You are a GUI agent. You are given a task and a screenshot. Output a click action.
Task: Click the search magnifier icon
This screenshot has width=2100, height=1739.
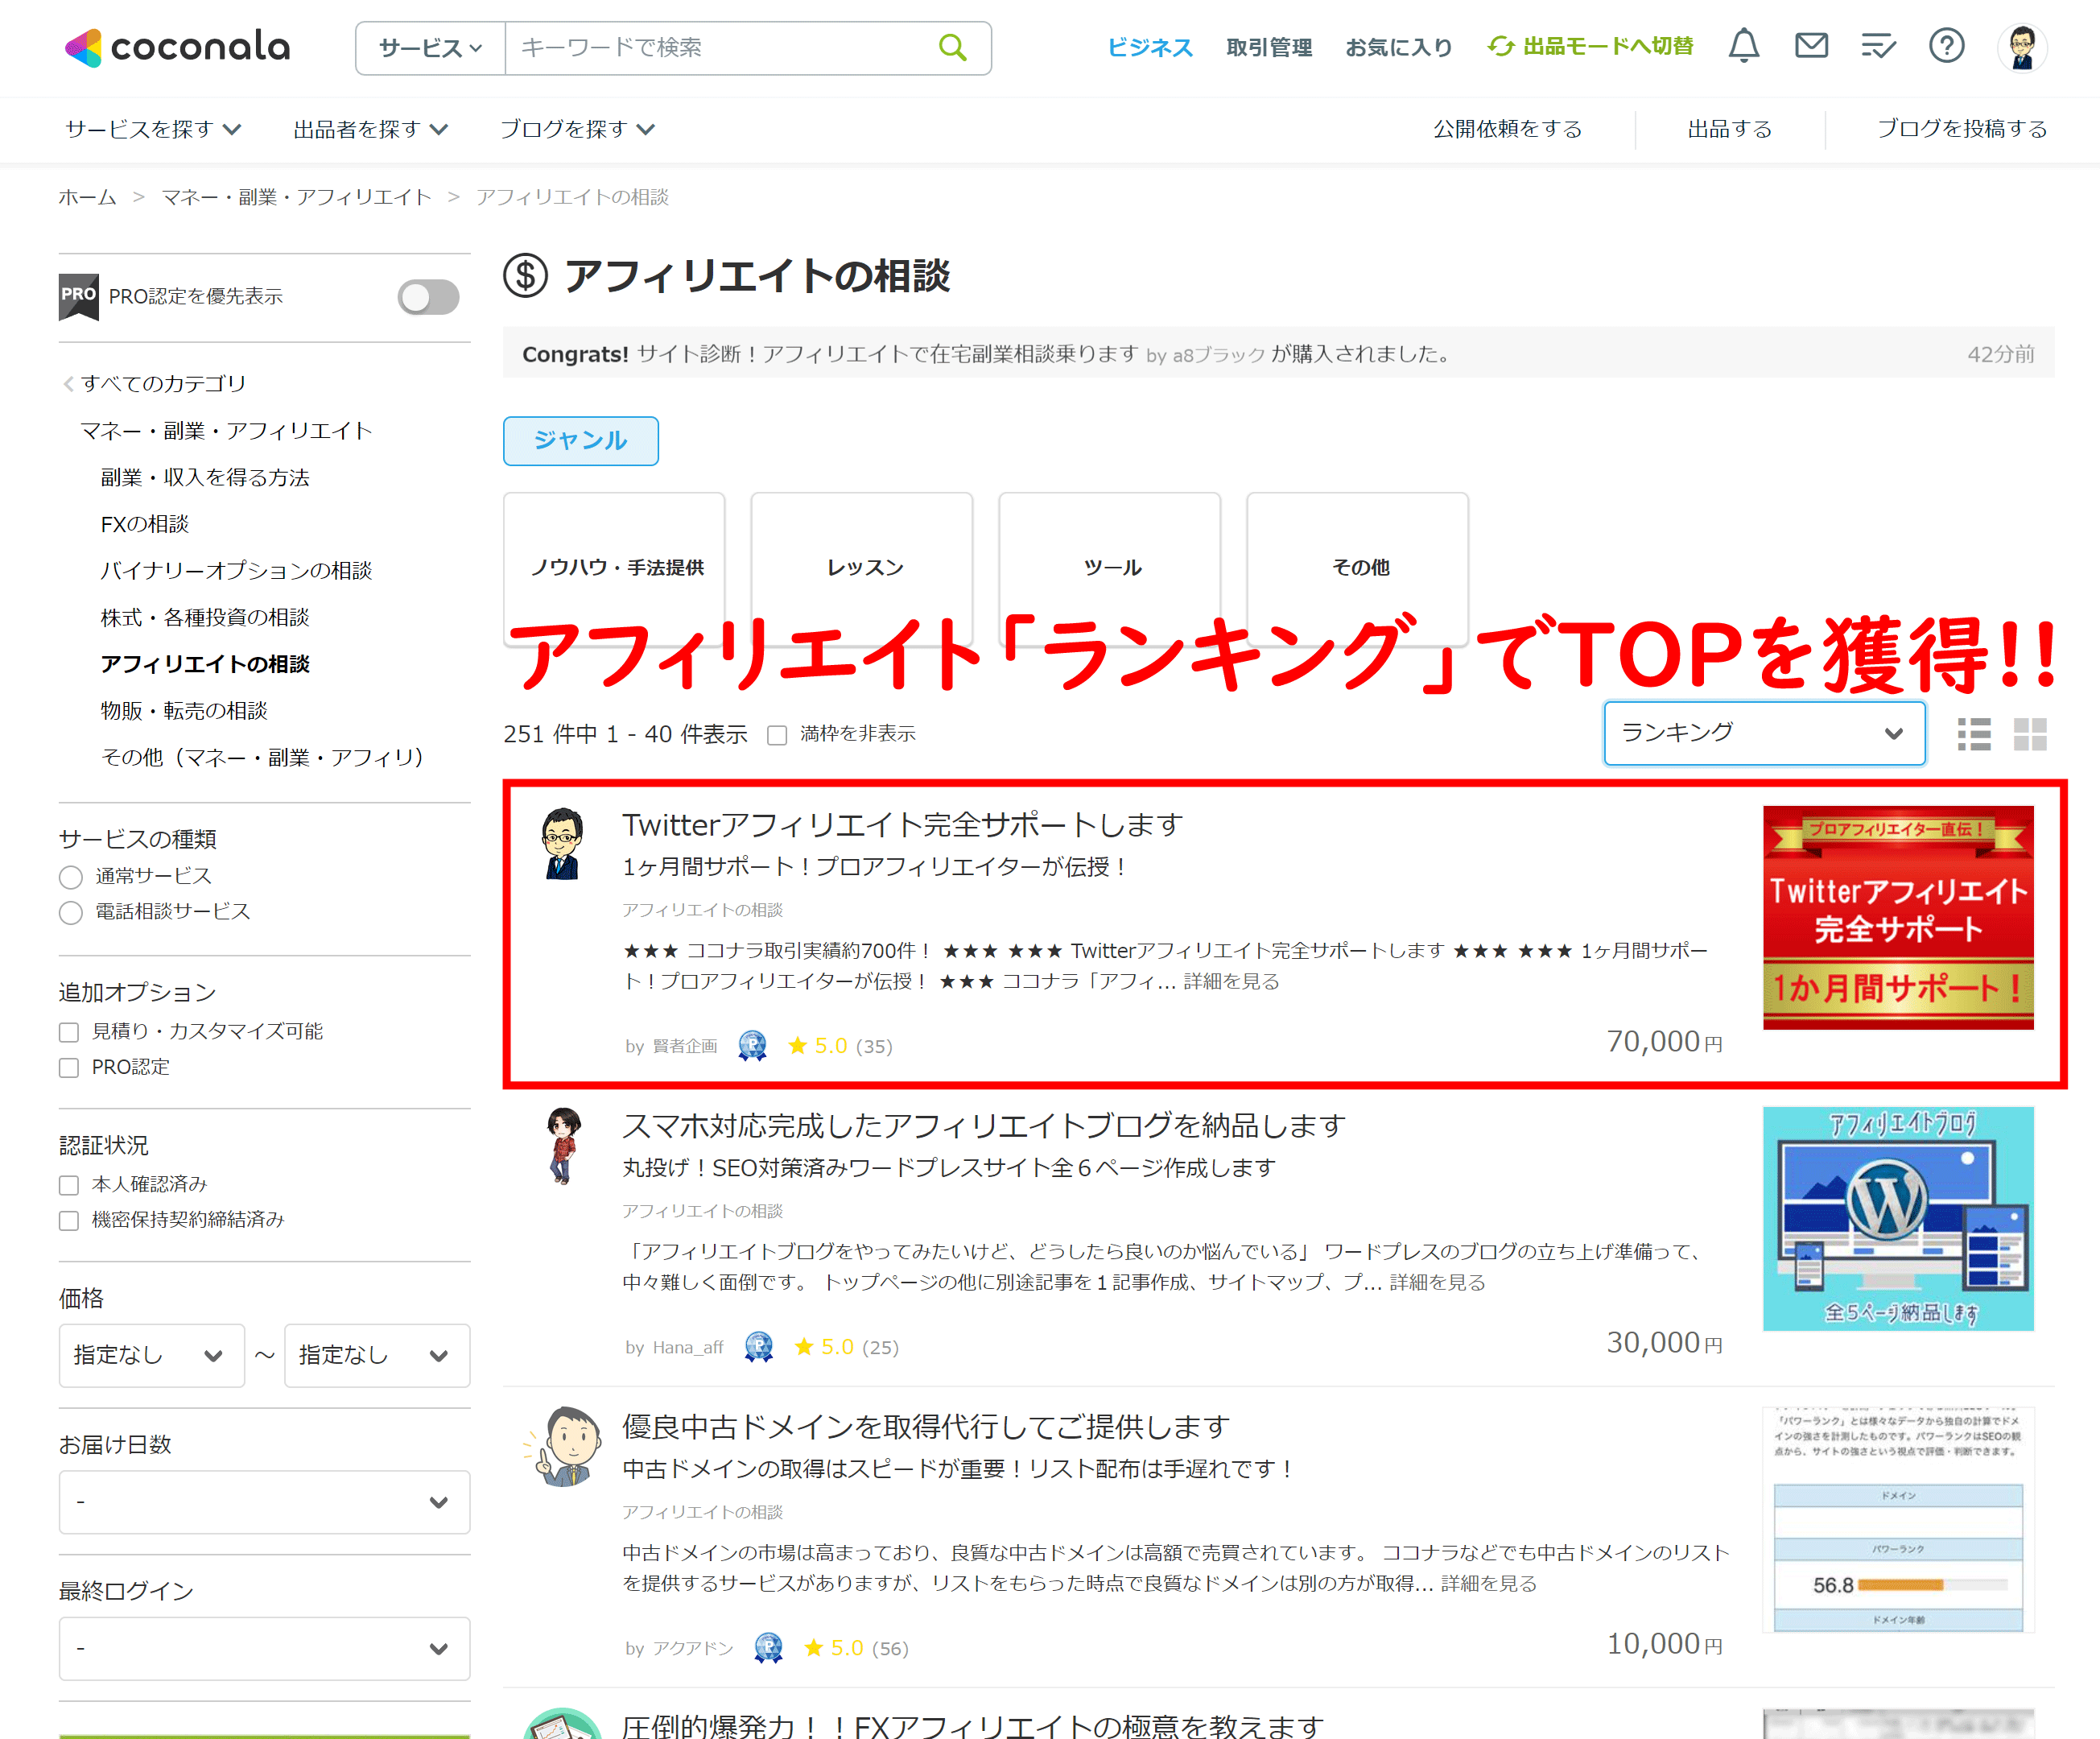click(x=952, y=47)
